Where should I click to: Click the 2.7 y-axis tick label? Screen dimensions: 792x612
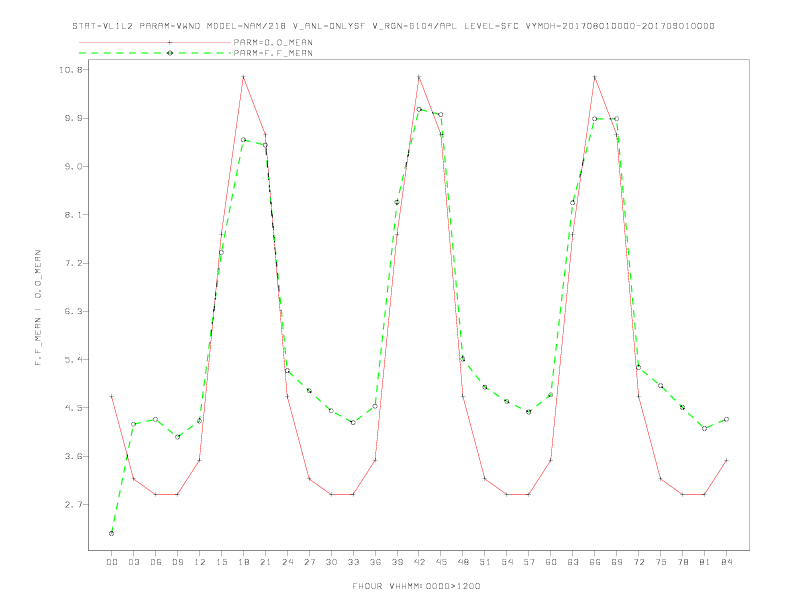[x=74, y=504]
